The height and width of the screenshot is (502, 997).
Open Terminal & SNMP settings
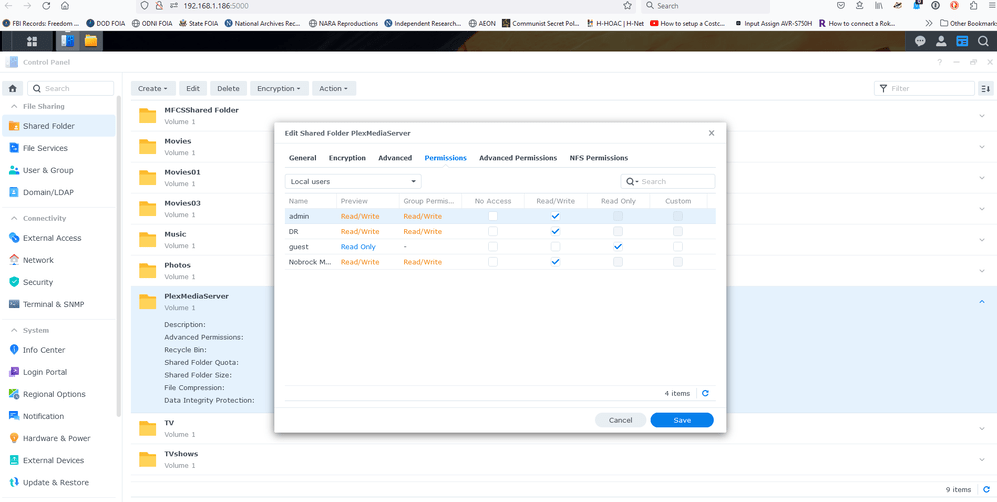click(x=59, y=304)
